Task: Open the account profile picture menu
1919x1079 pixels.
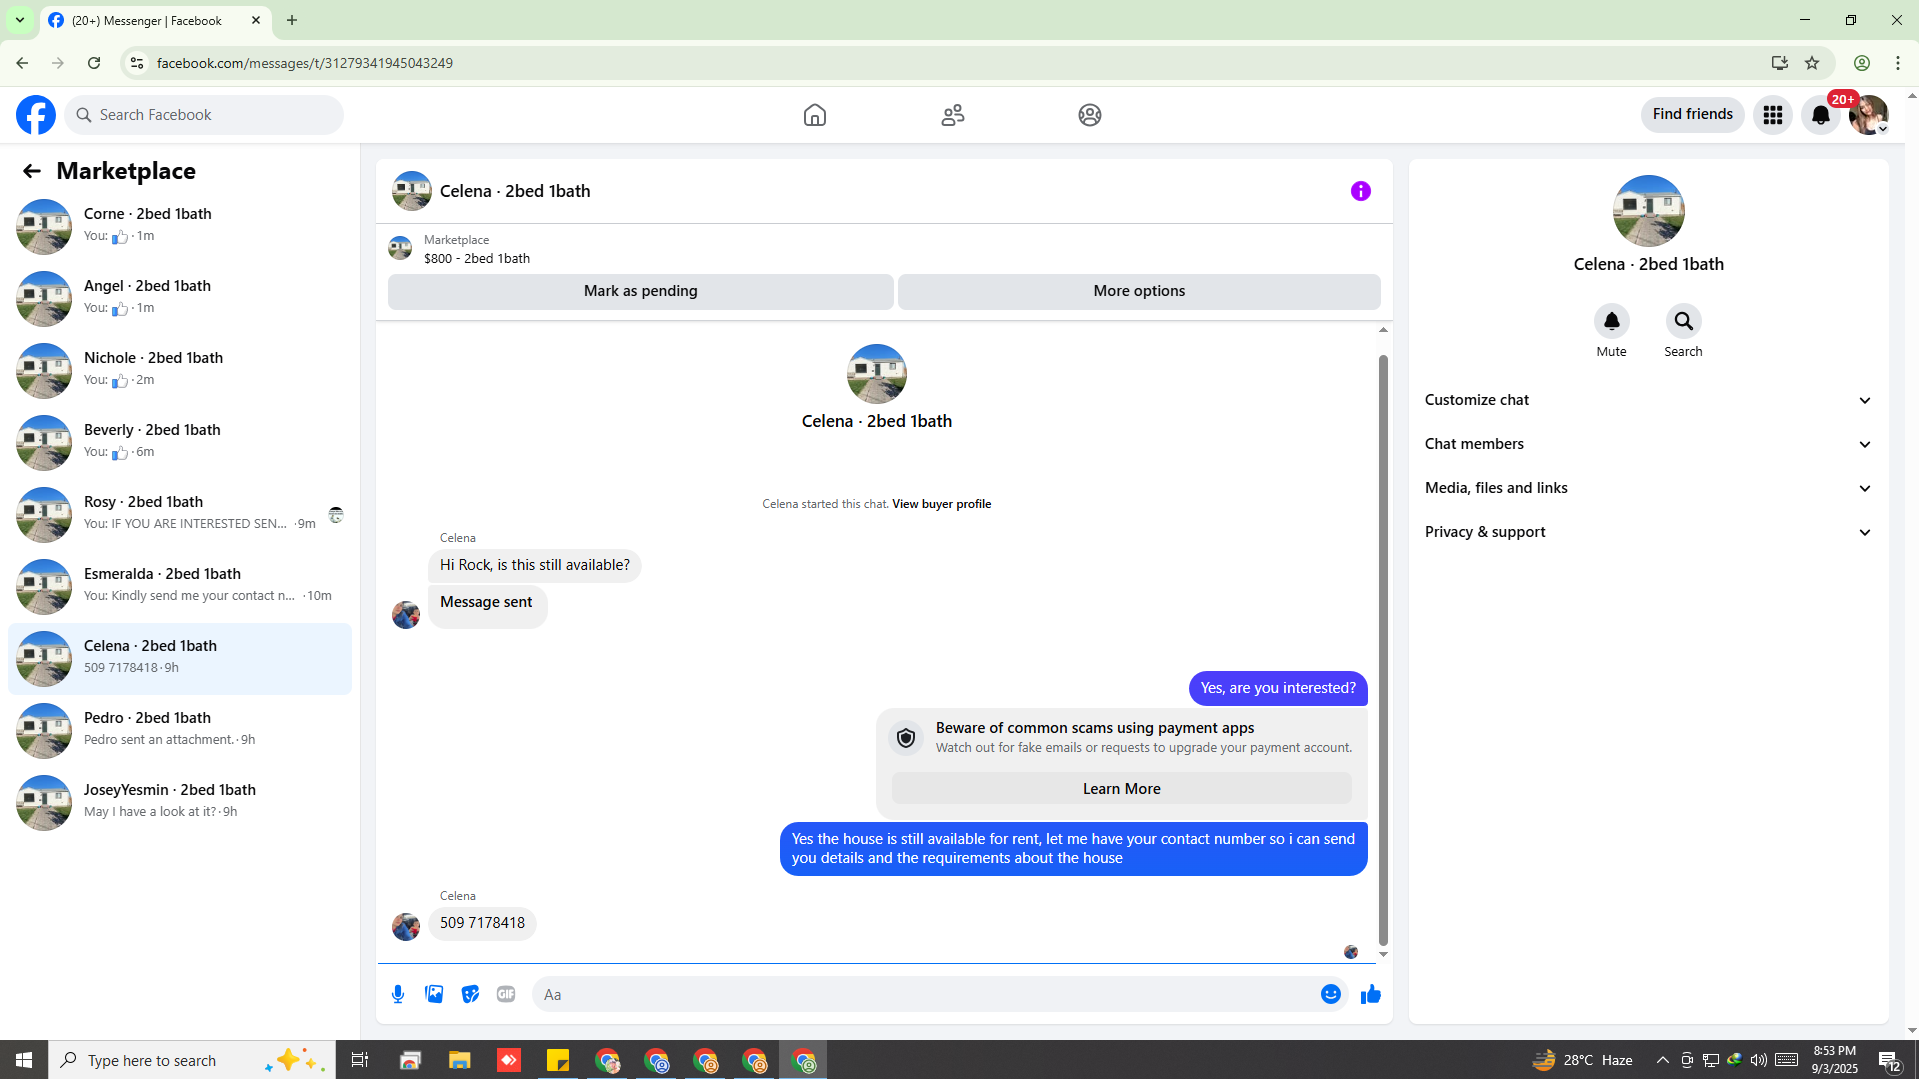Action: pos(1868,115)
